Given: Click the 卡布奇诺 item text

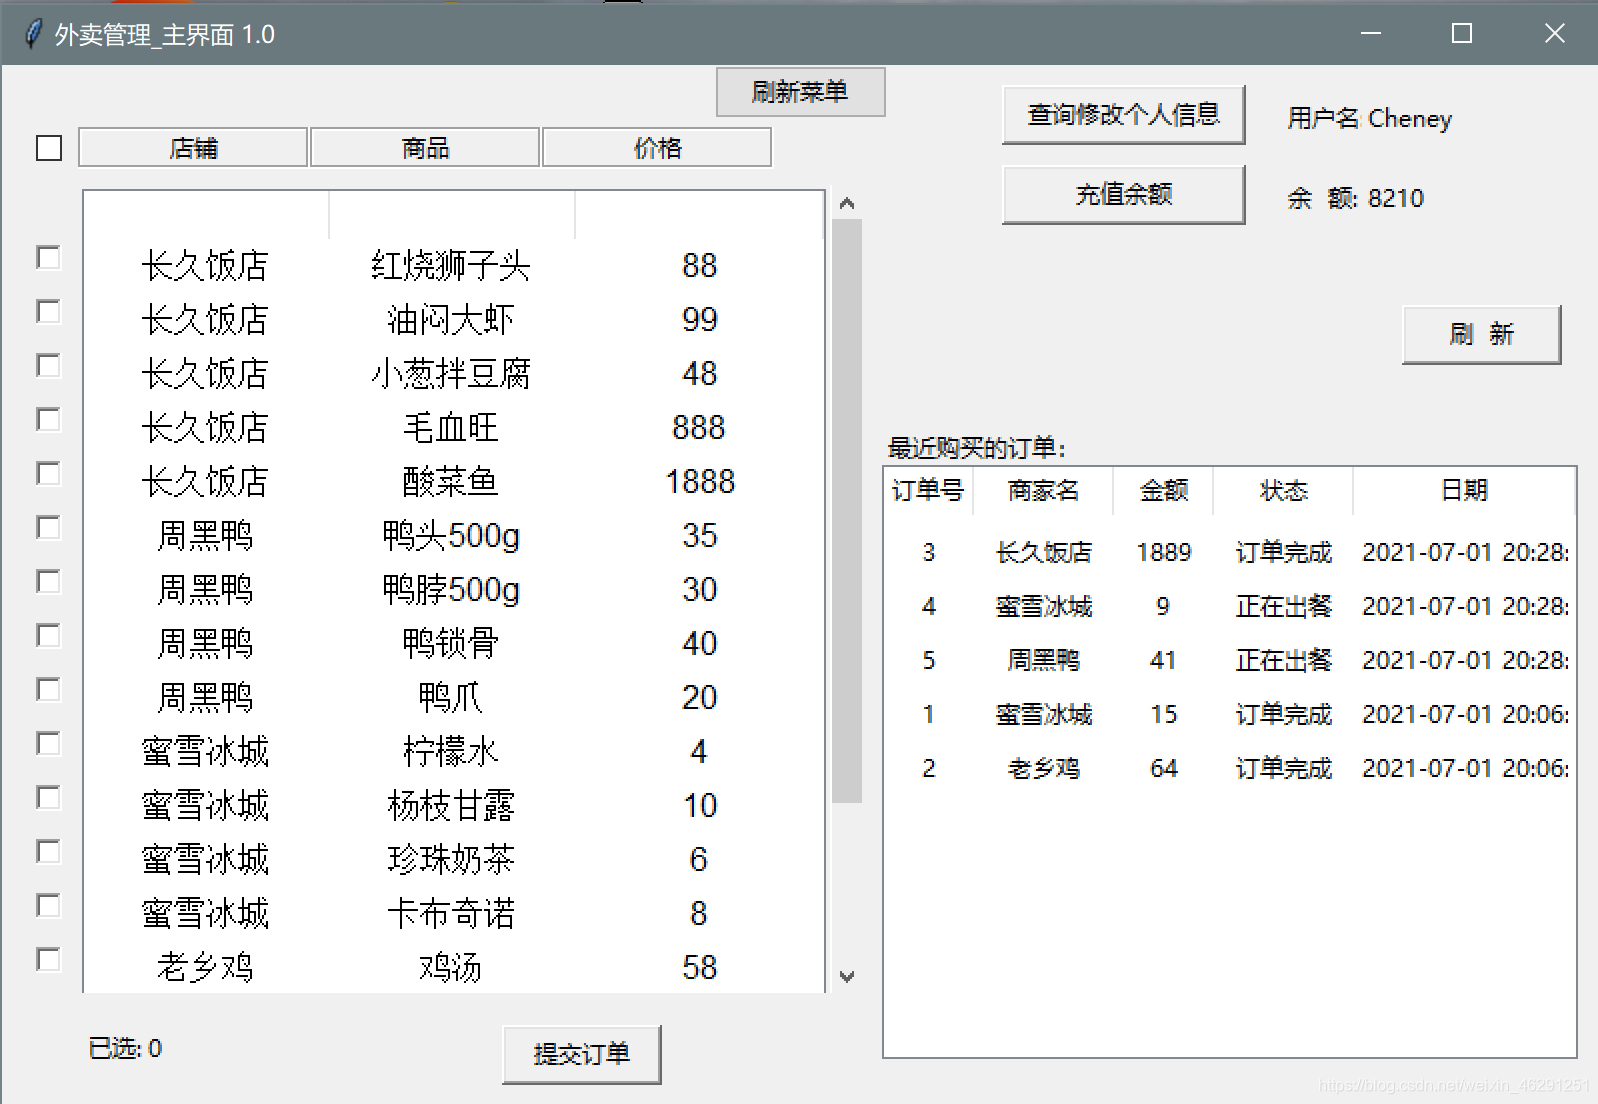Looking at the screenshot, I should (450, 914).
